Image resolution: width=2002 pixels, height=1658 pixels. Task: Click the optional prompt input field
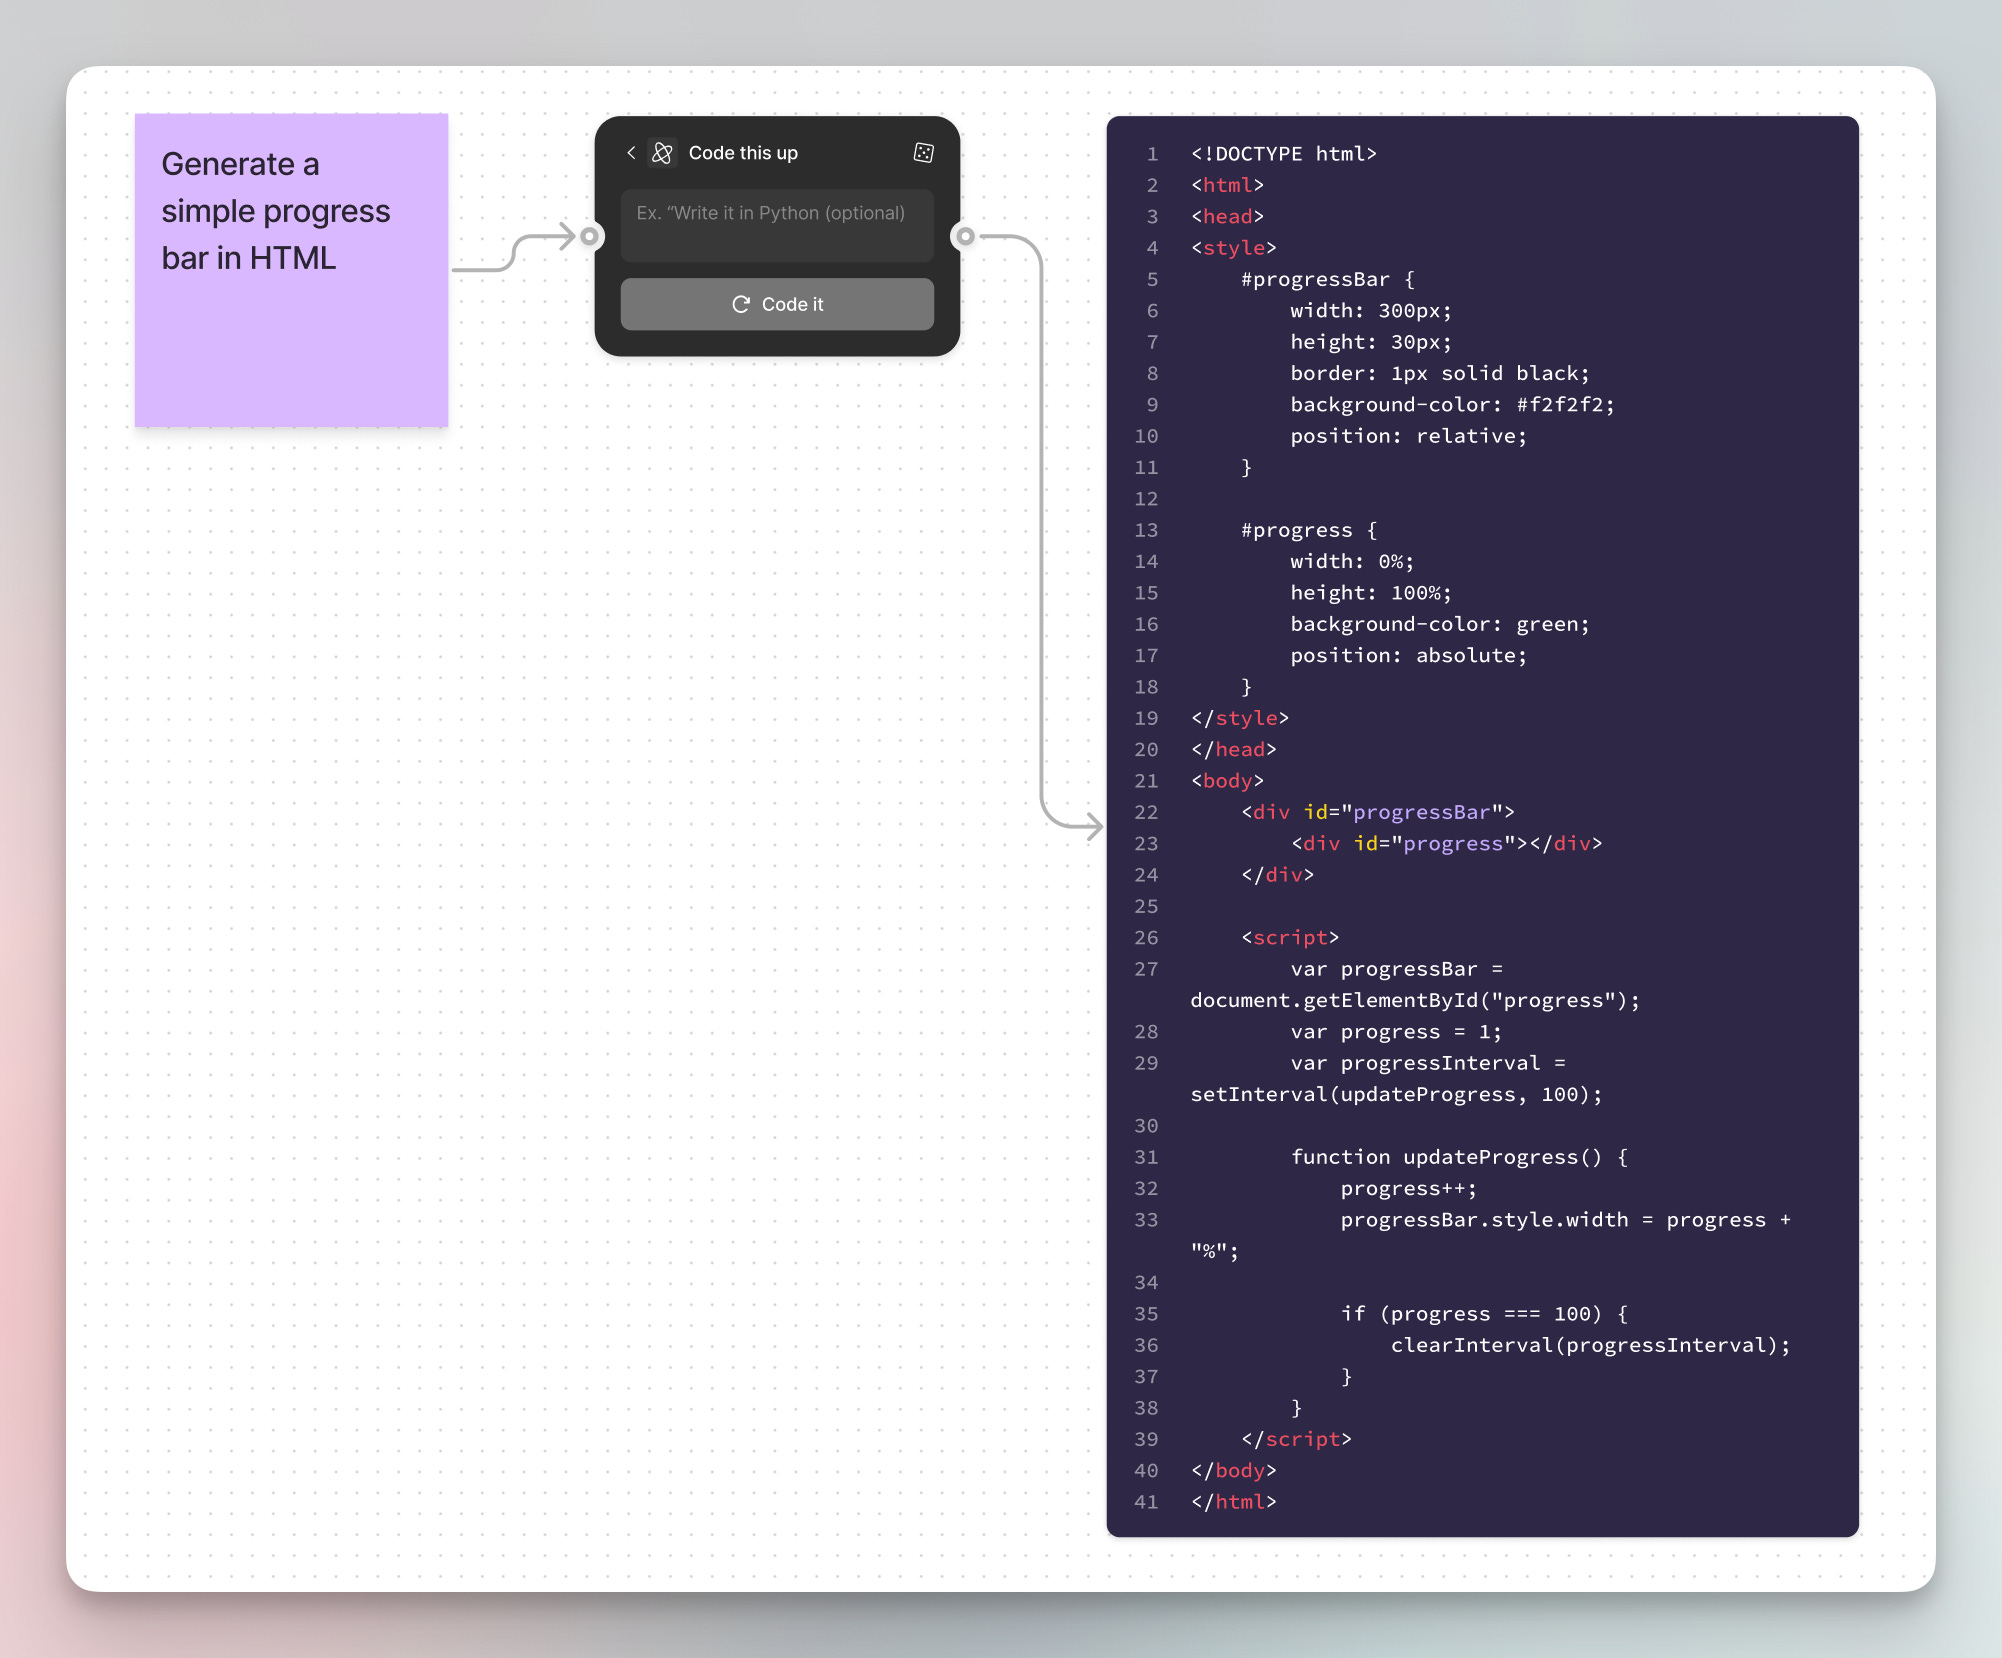(x=777, y=224)
